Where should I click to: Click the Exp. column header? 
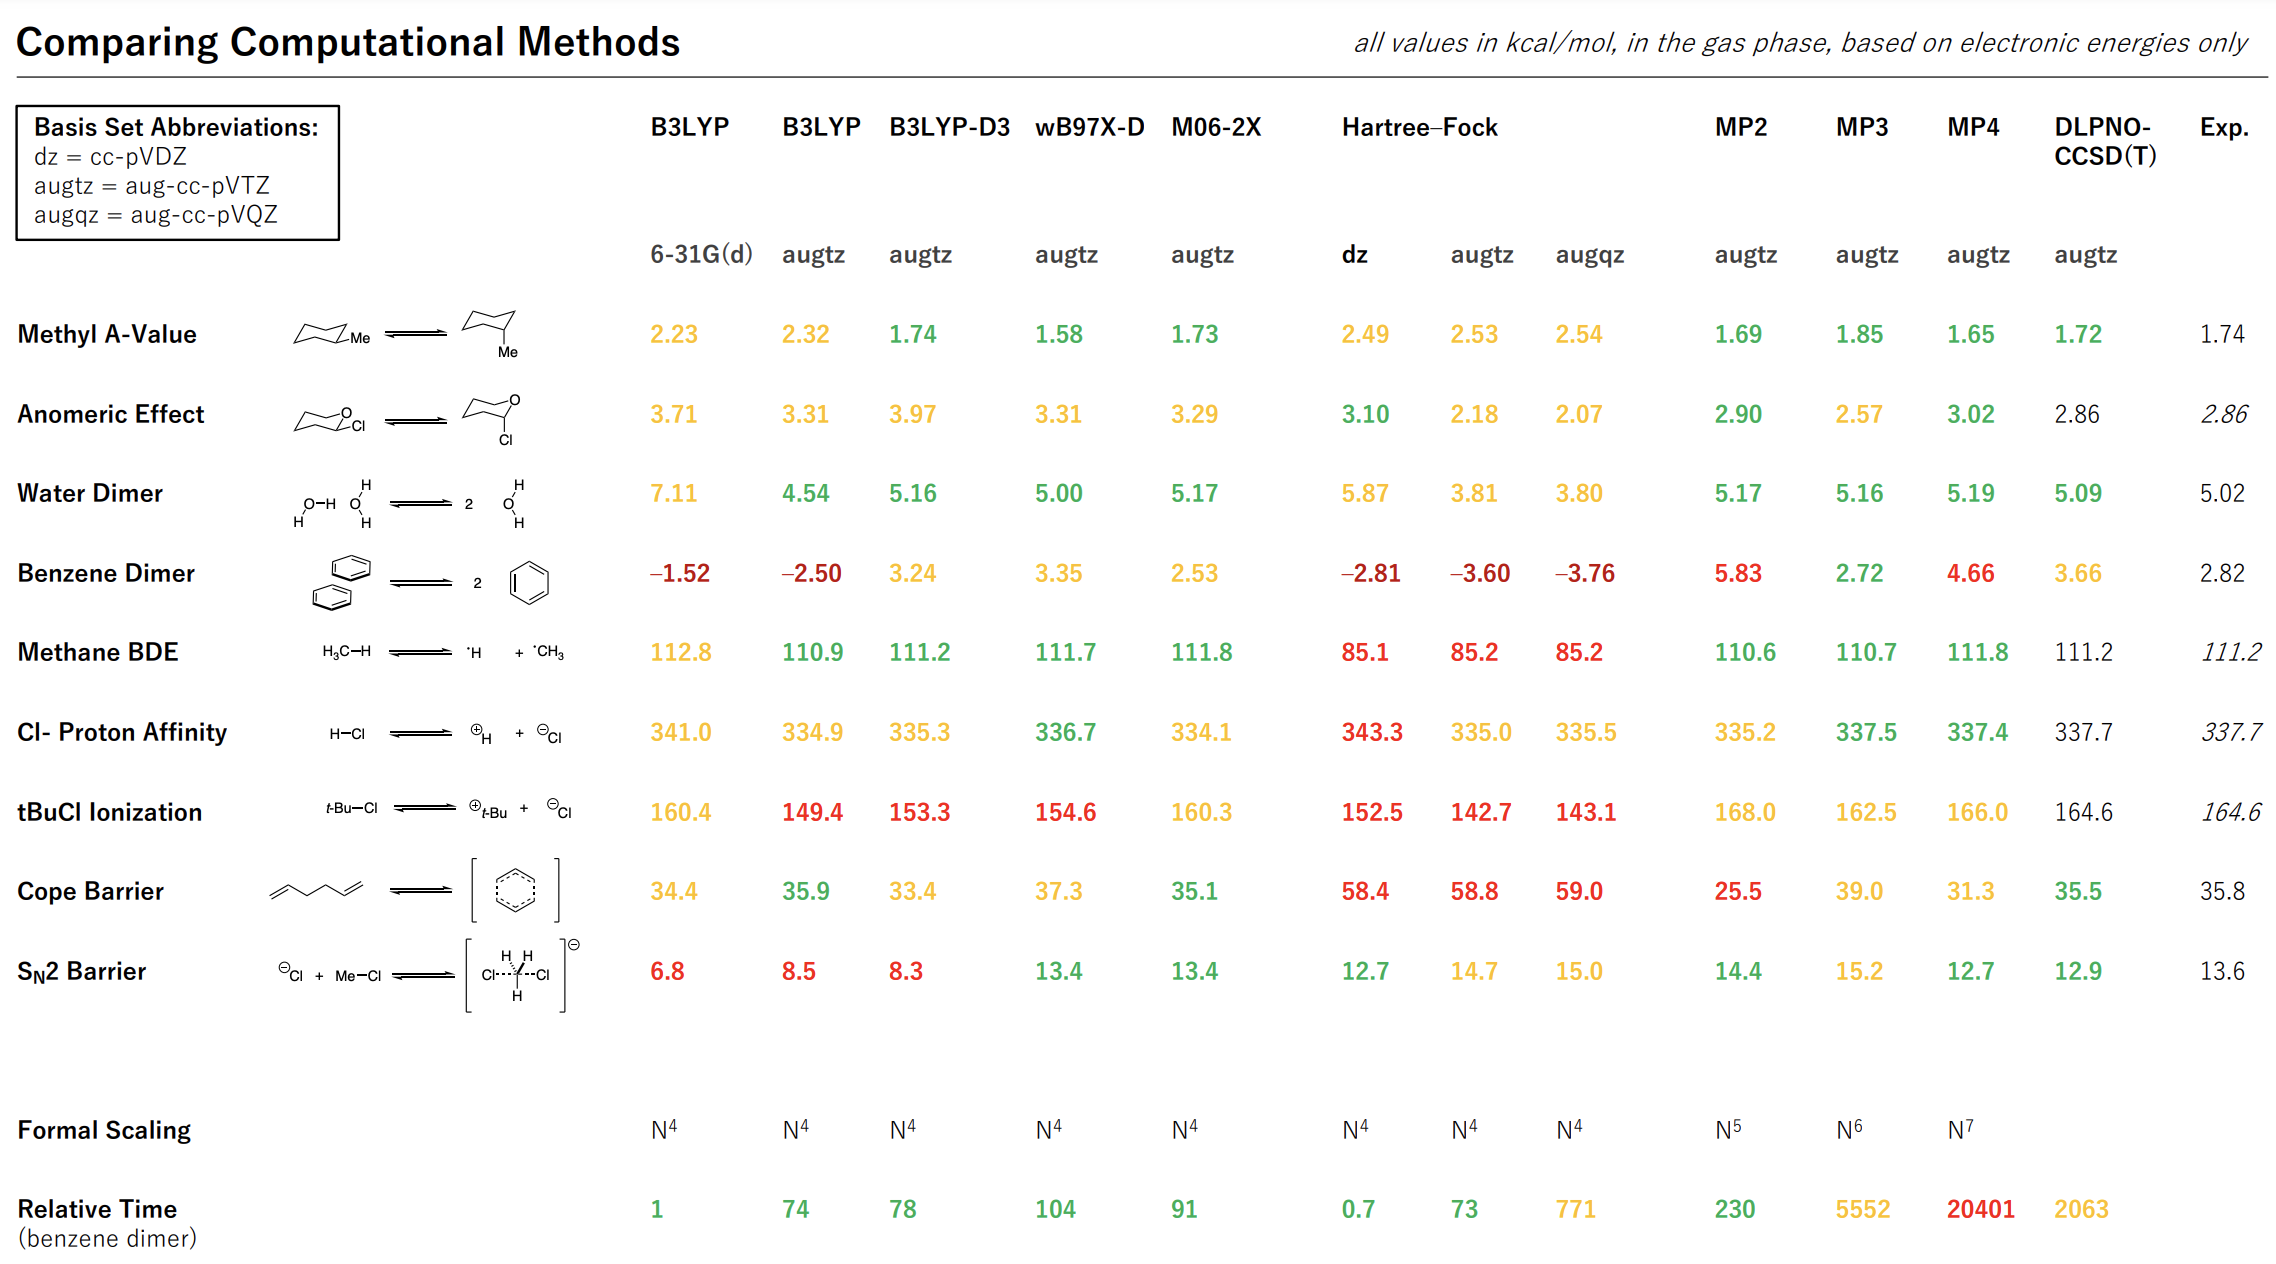click(x=2223, y=127)
